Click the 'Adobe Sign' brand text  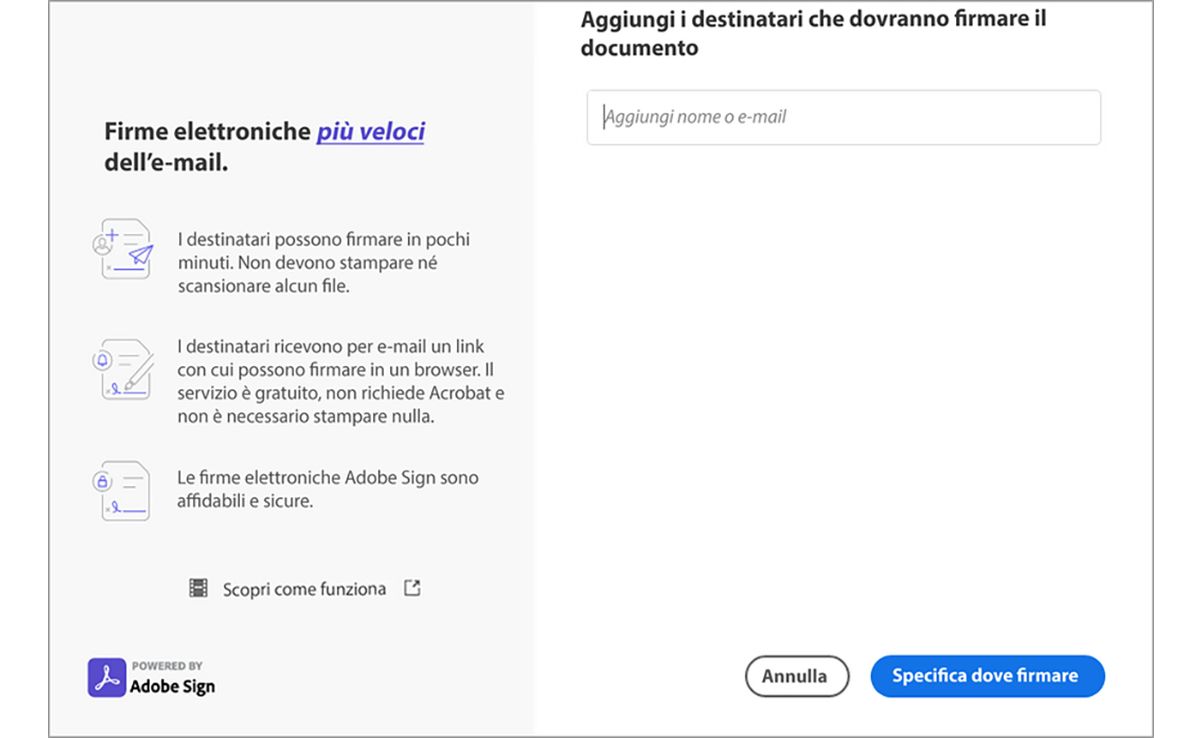[172, 686]
